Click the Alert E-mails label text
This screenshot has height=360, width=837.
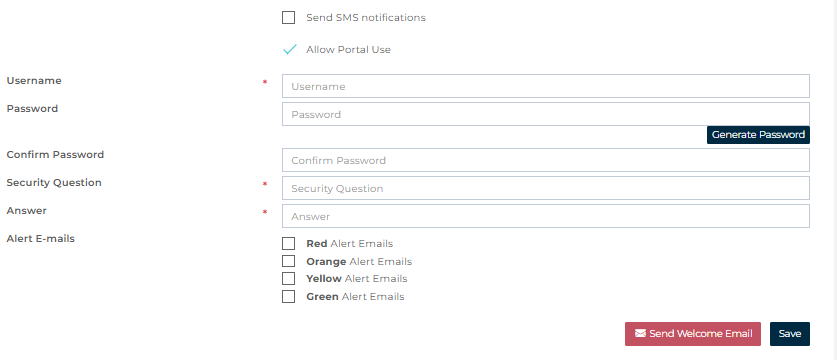point(41,239)
